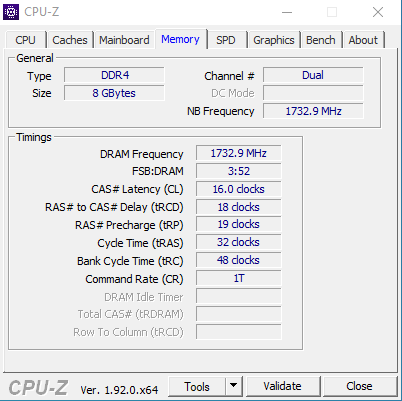Click the Ver. 1.92.0.x64 version text
The image size is (402, 401).
(119, 390)
